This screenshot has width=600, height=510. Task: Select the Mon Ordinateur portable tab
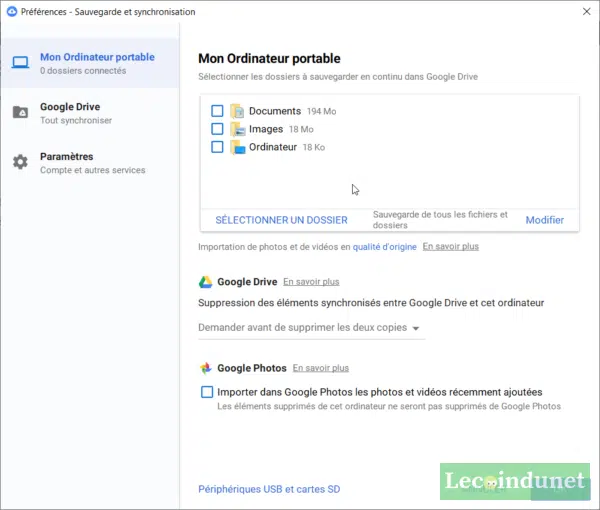coord(90,63)
